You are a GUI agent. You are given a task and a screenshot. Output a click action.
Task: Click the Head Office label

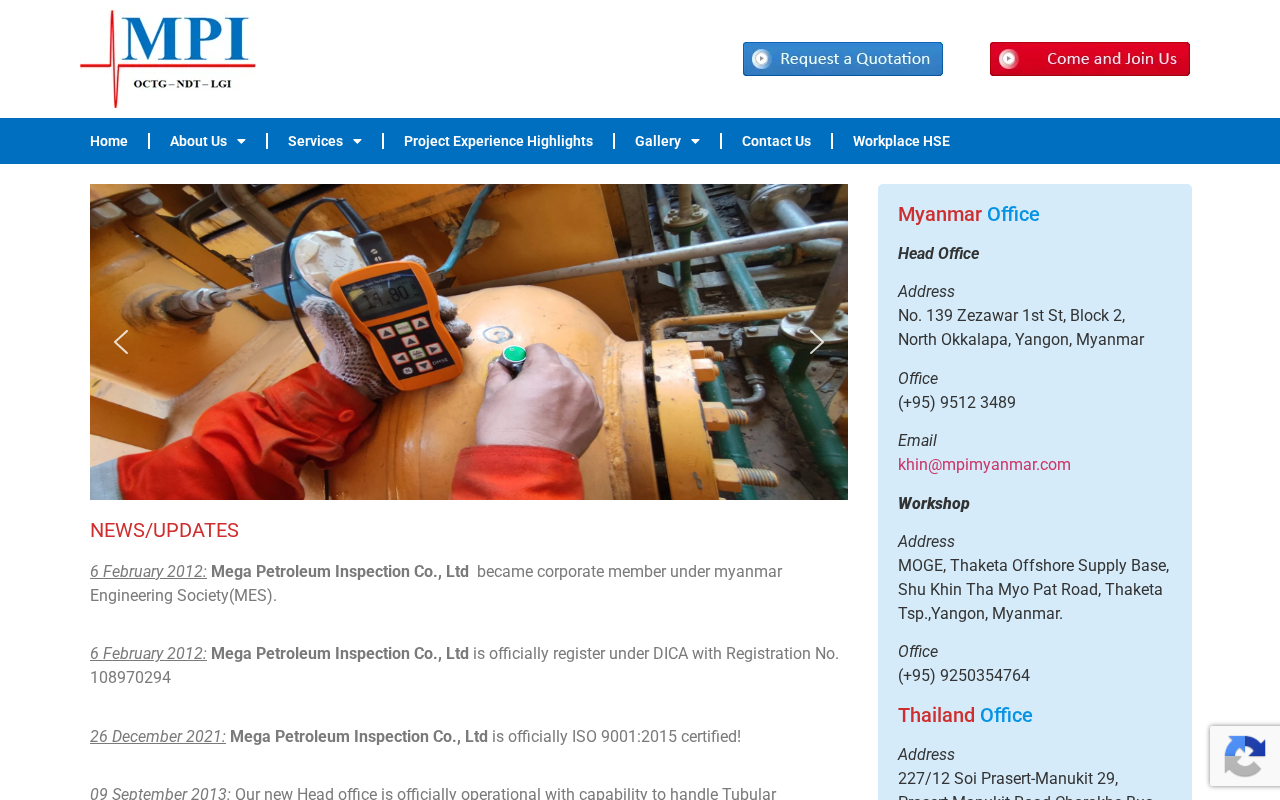[938, 254]
